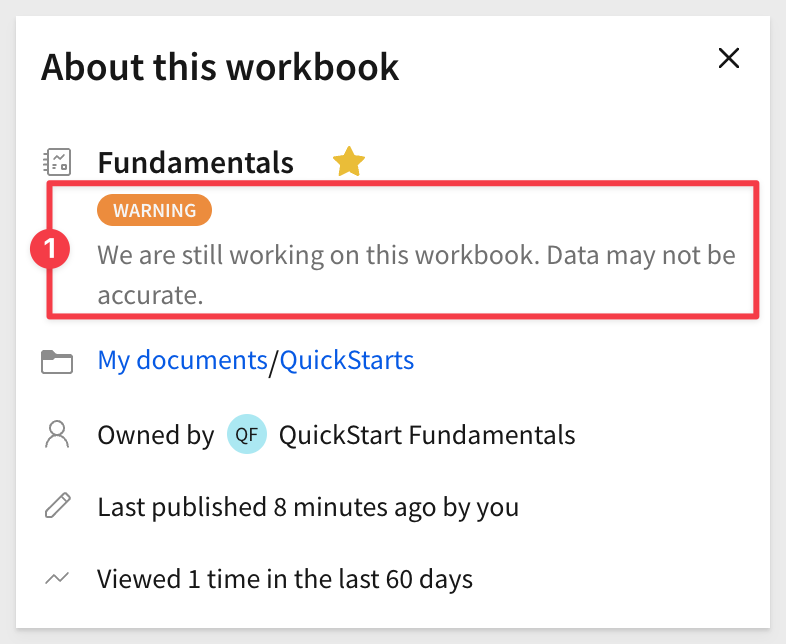Click the red number 1 callout marker
The height and width of the screenshot is (644, 786).
point(50,249)
